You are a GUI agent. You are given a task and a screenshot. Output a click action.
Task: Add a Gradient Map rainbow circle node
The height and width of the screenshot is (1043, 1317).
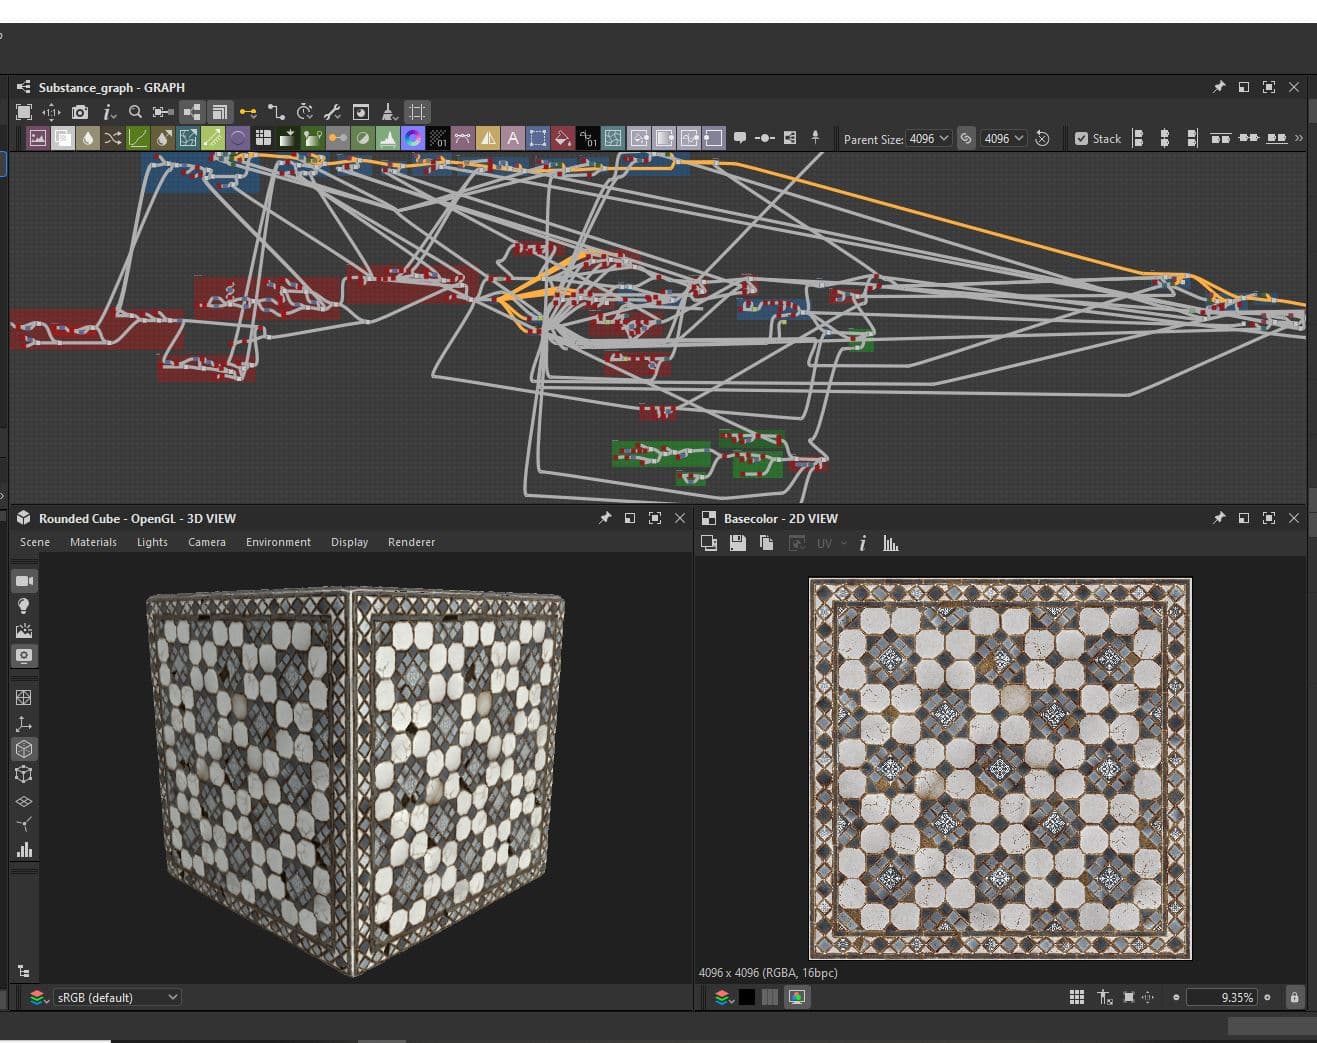[413, 138]
